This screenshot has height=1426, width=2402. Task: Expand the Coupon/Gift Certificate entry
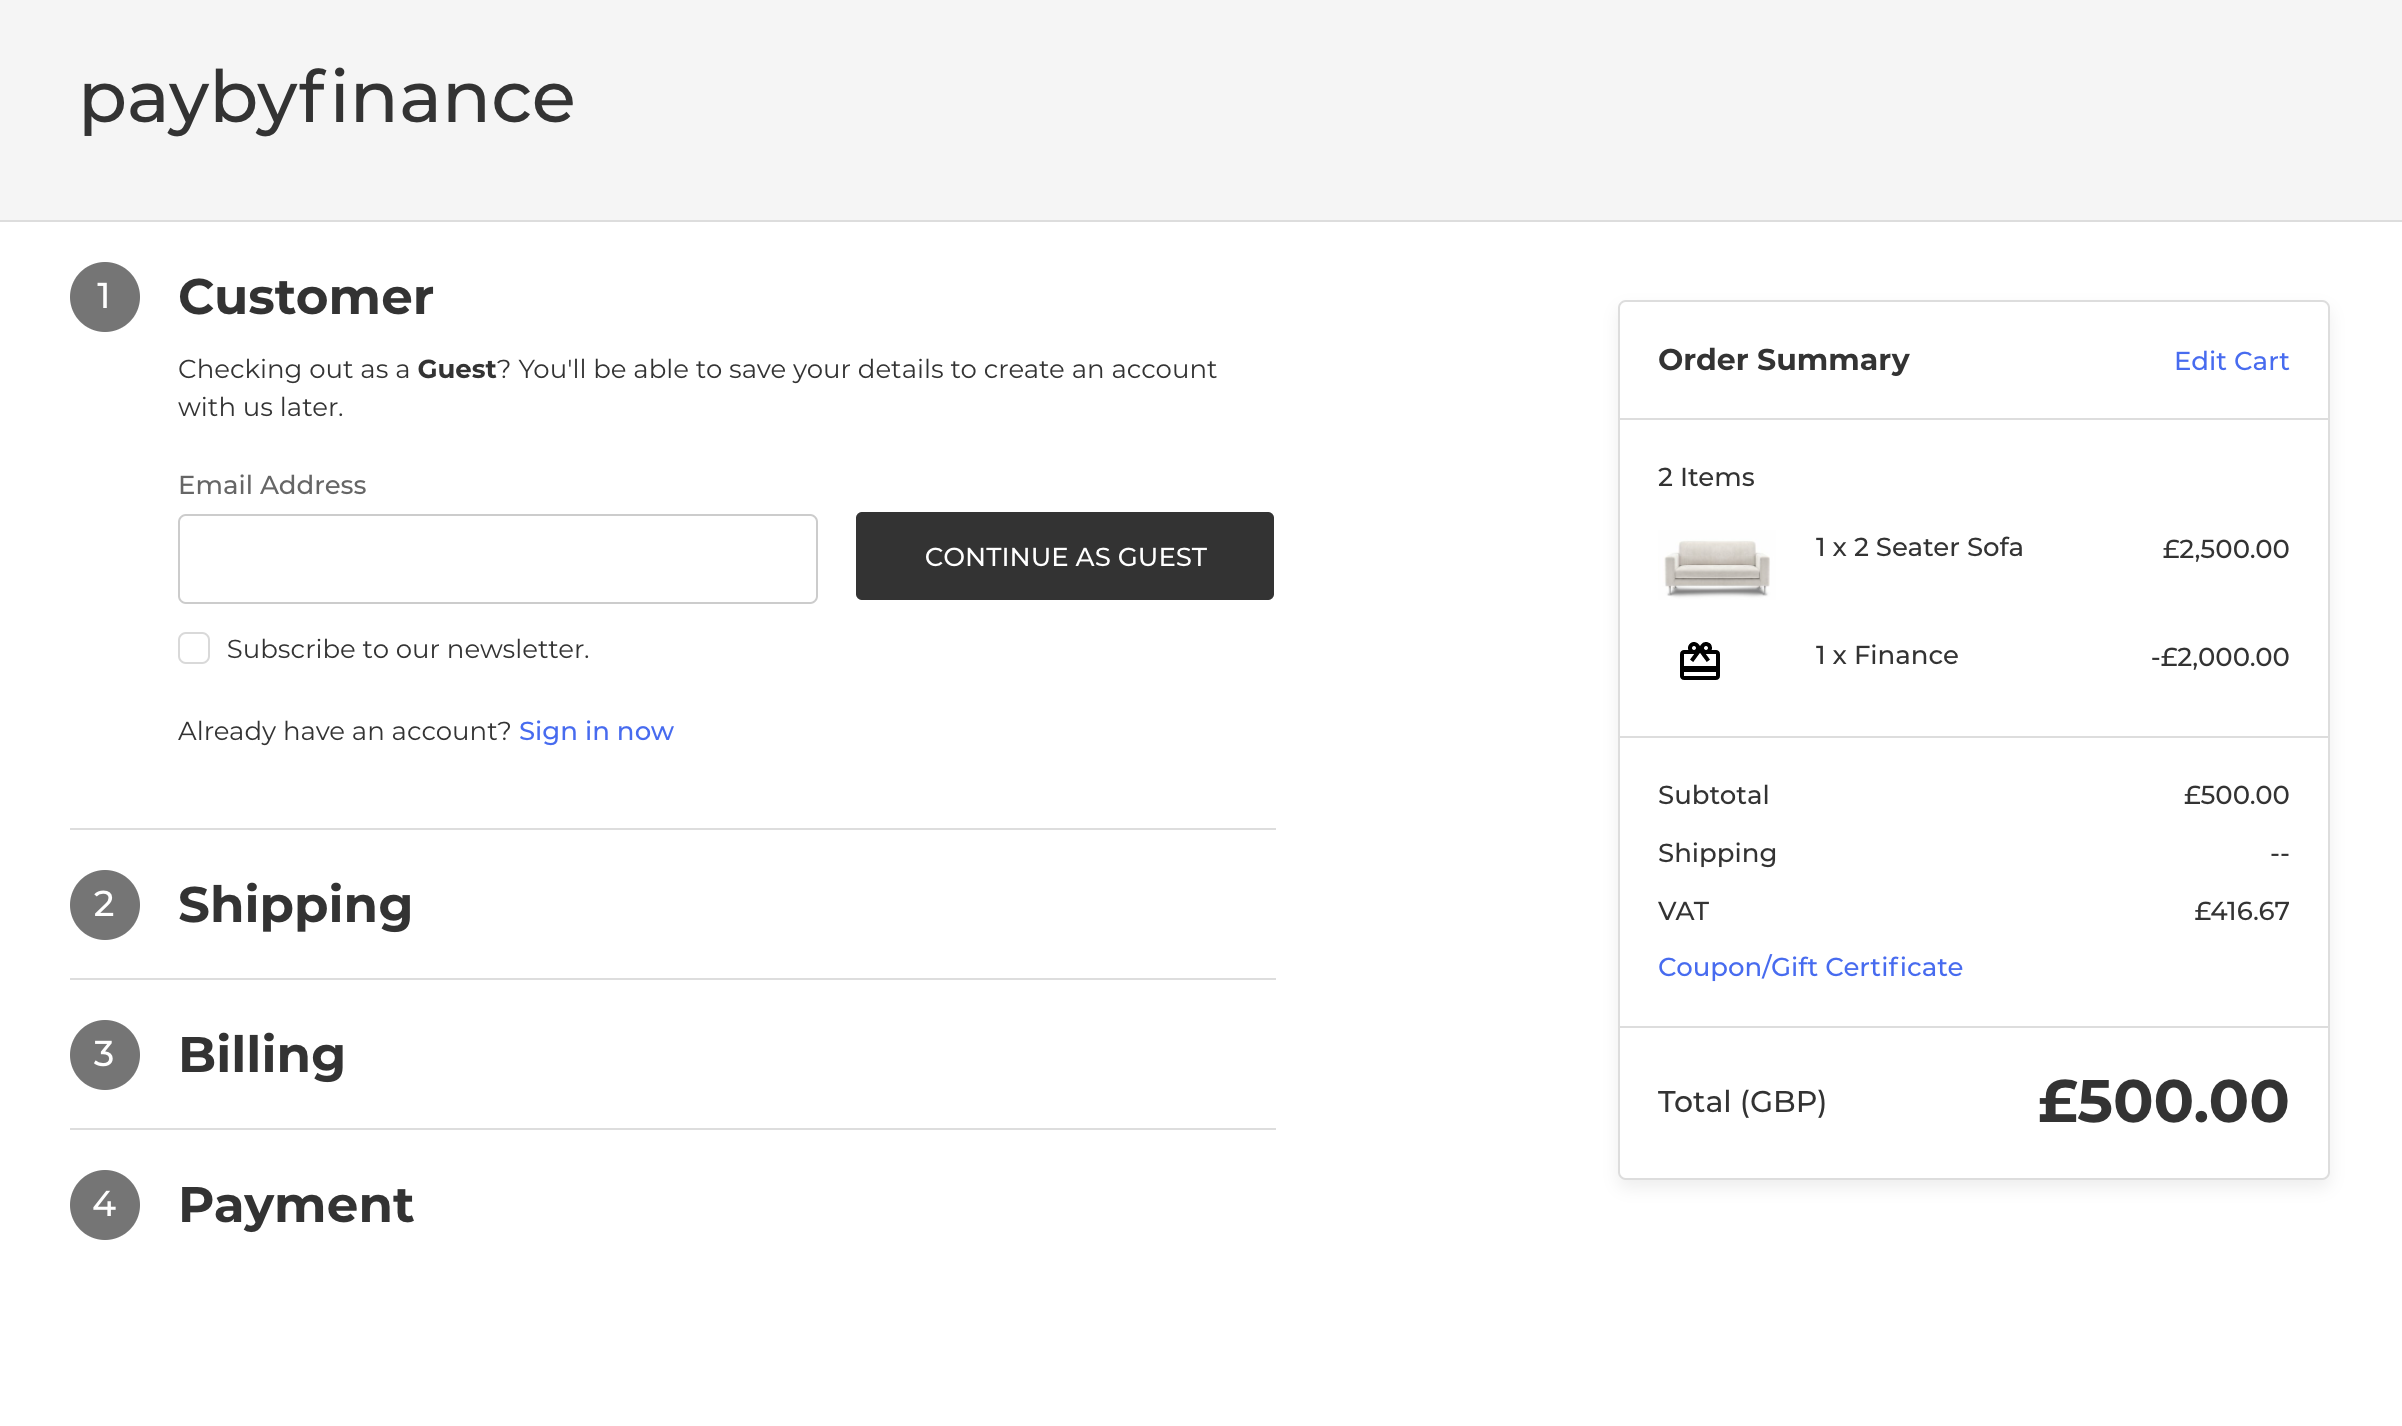point(1809,967)
